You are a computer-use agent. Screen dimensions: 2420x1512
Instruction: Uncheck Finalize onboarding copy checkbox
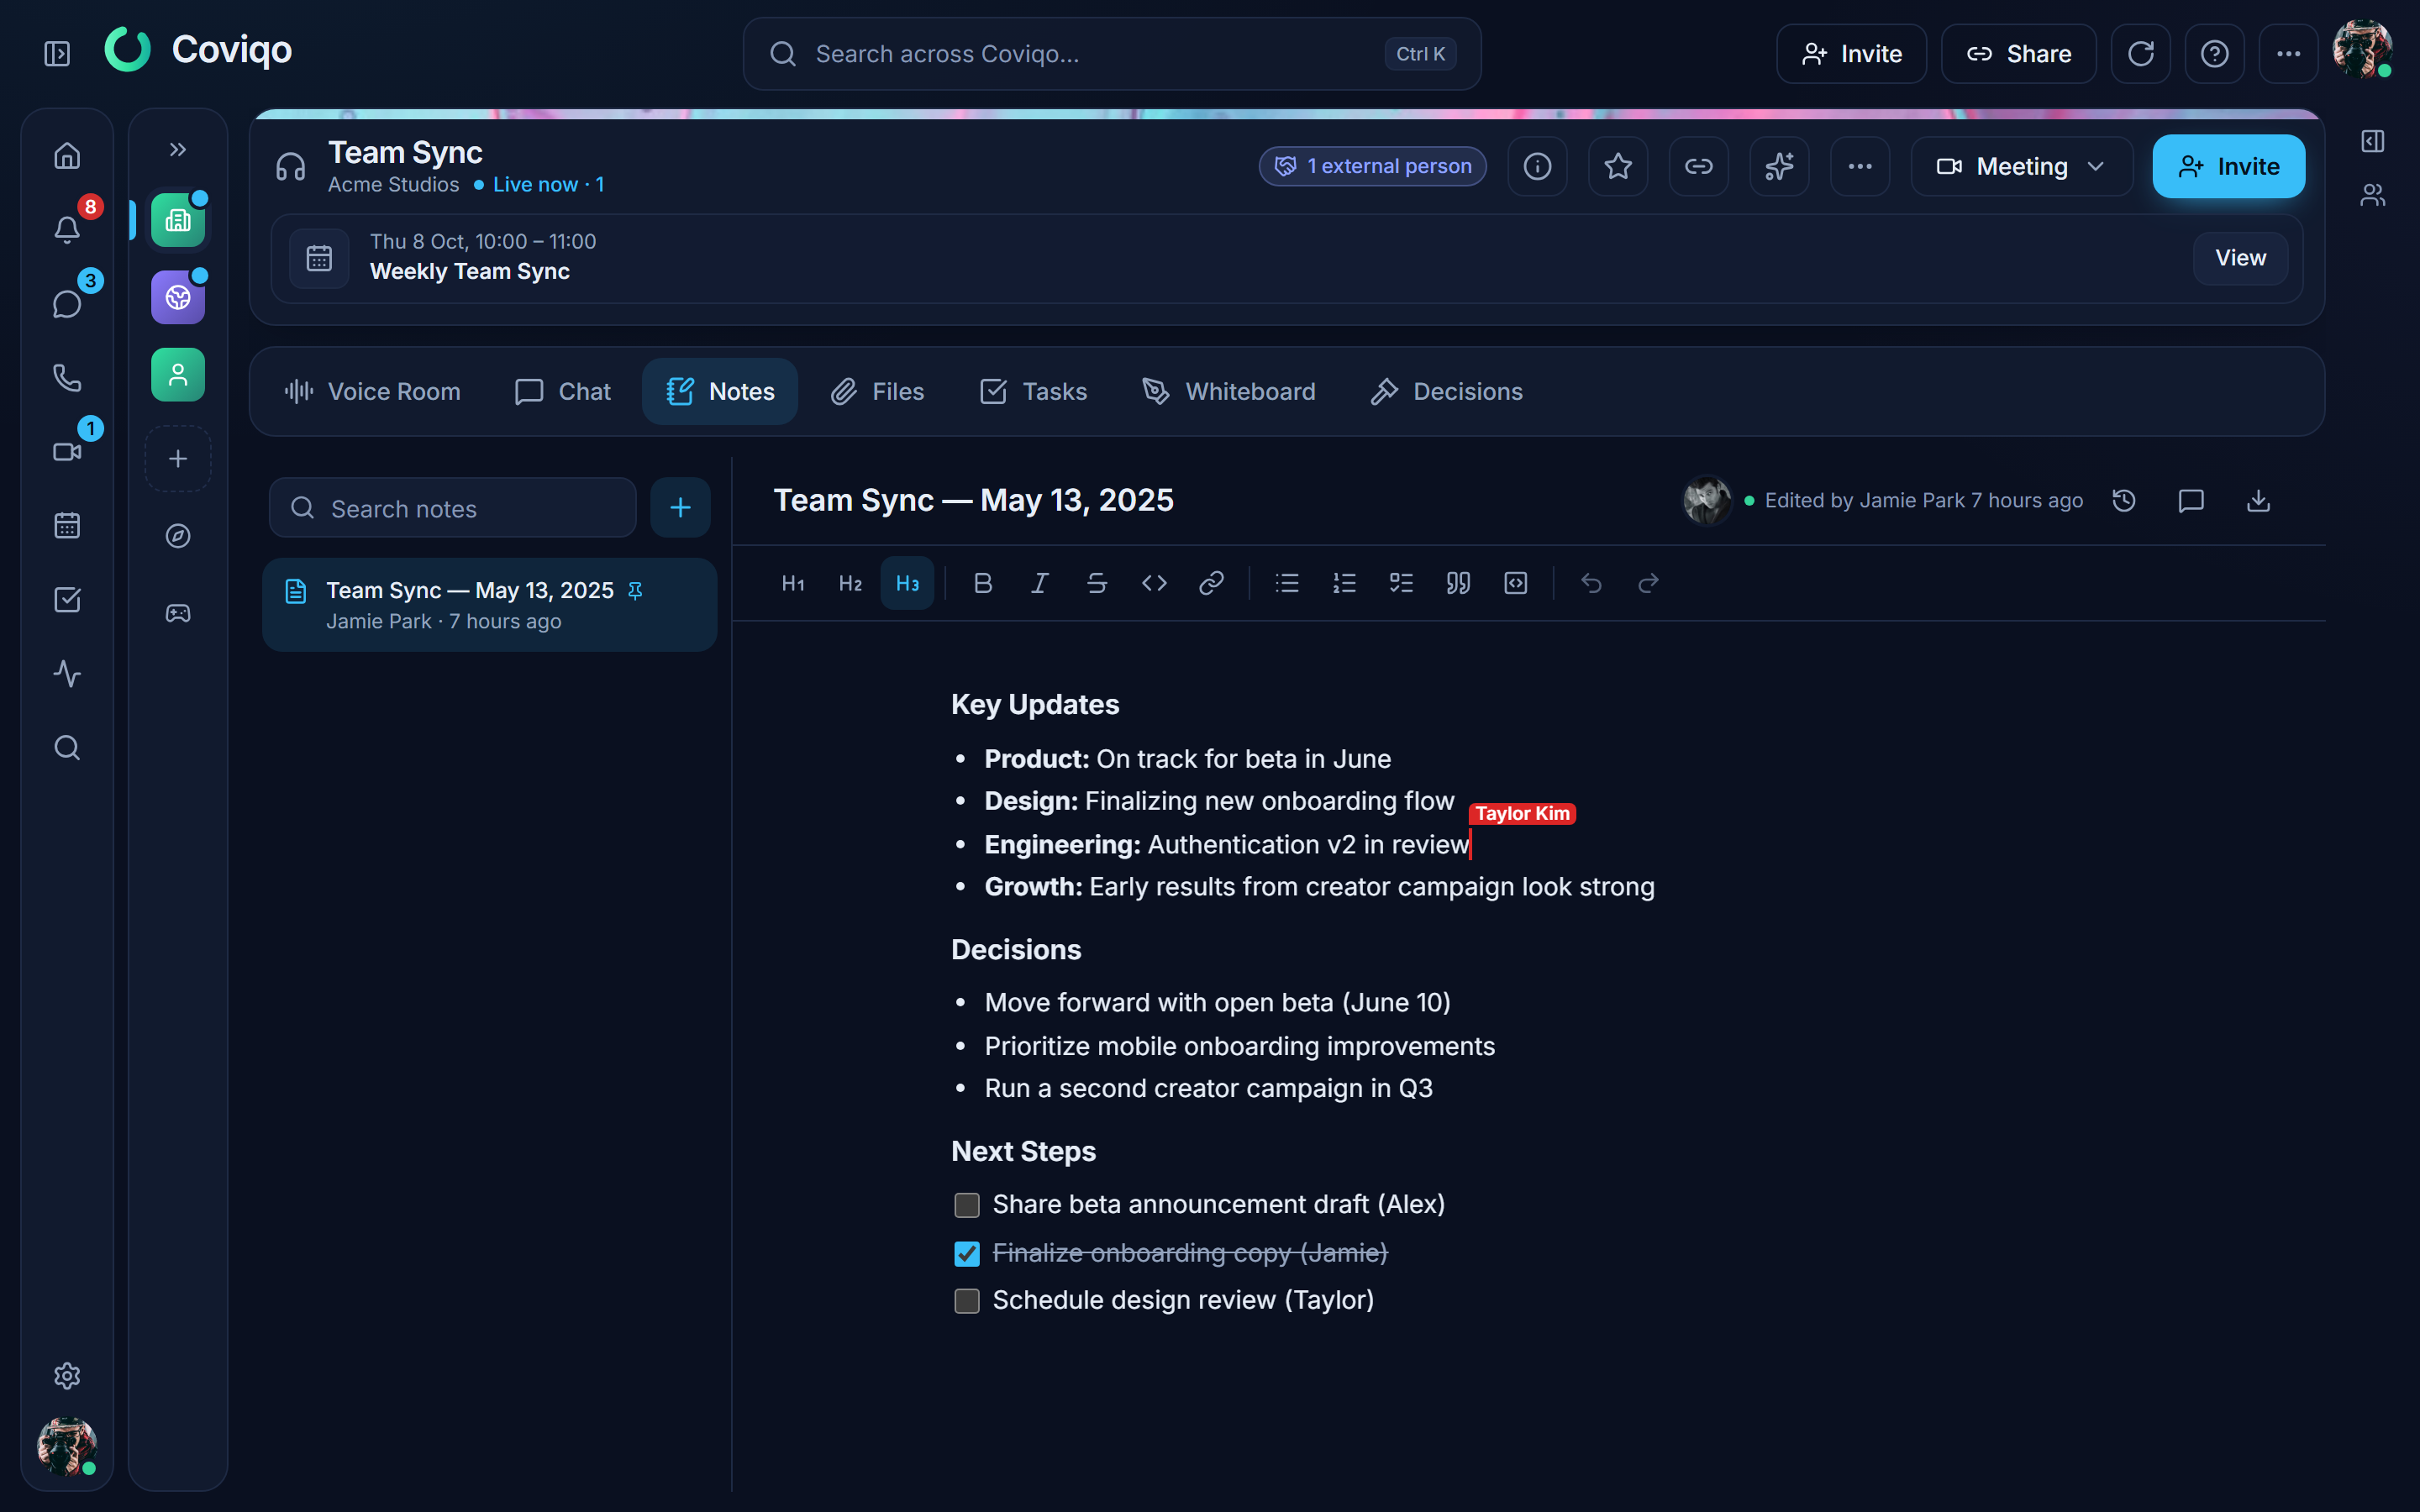pyautogui.click(x=967, y=1253)
